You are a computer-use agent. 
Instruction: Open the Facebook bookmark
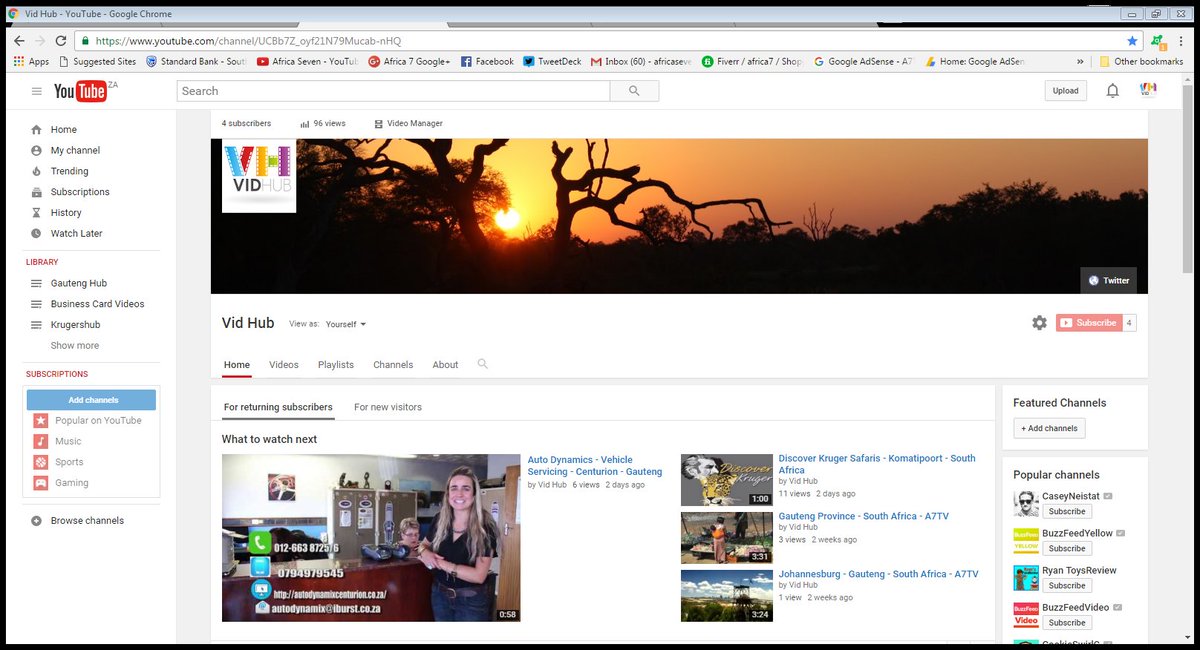coord(487,61)
